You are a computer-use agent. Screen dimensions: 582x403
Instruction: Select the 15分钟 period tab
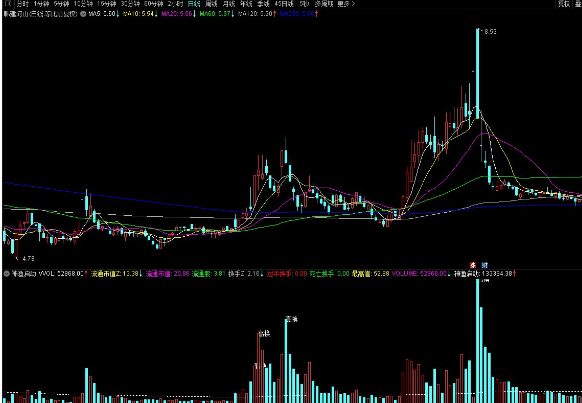(x=107, y=4)
